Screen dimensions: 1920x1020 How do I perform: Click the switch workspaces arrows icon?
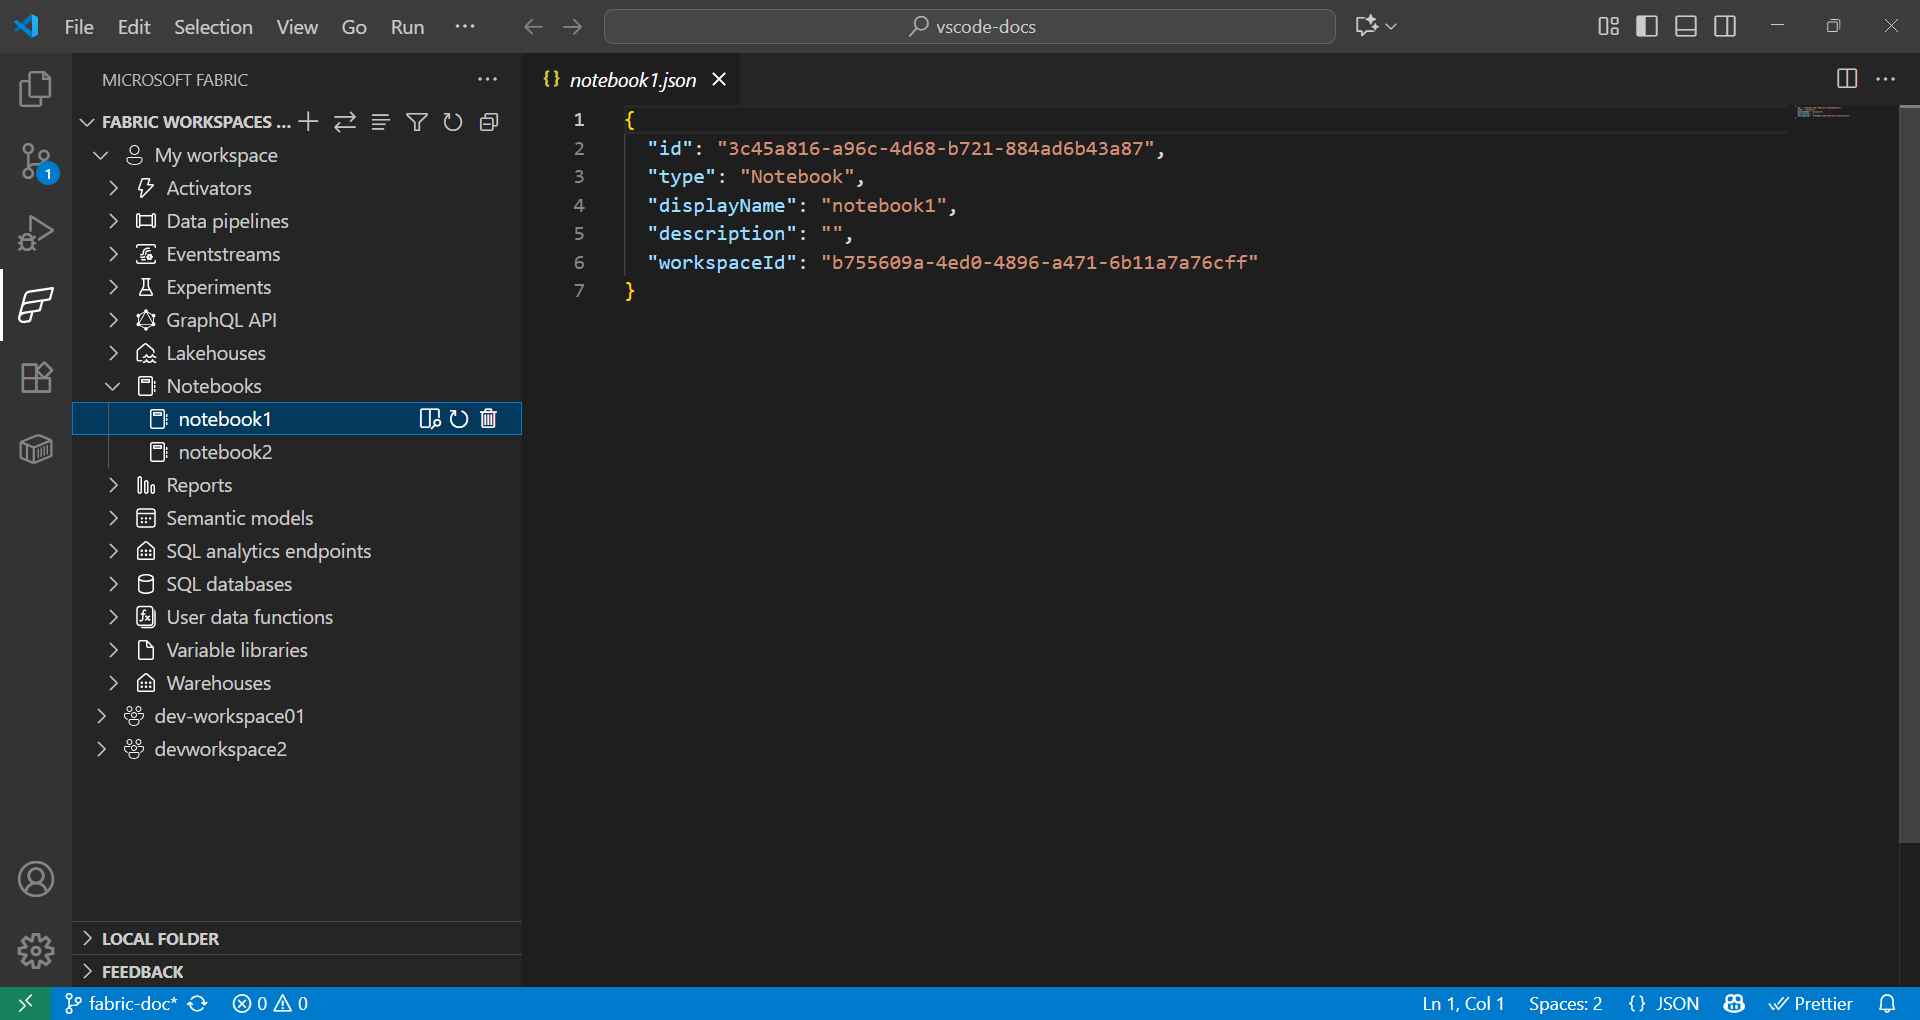pos(344,121)
